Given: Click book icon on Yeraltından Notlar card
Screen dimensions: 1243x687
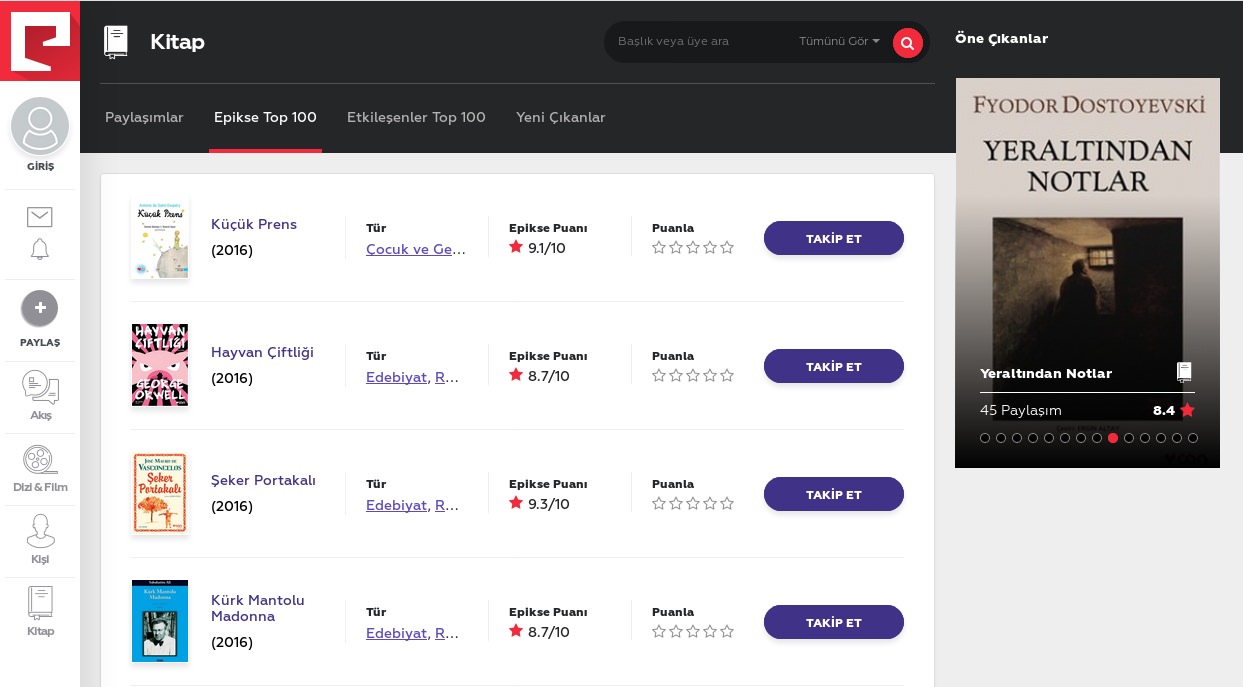Looking at the screenshot, I should click(1184, 372).
